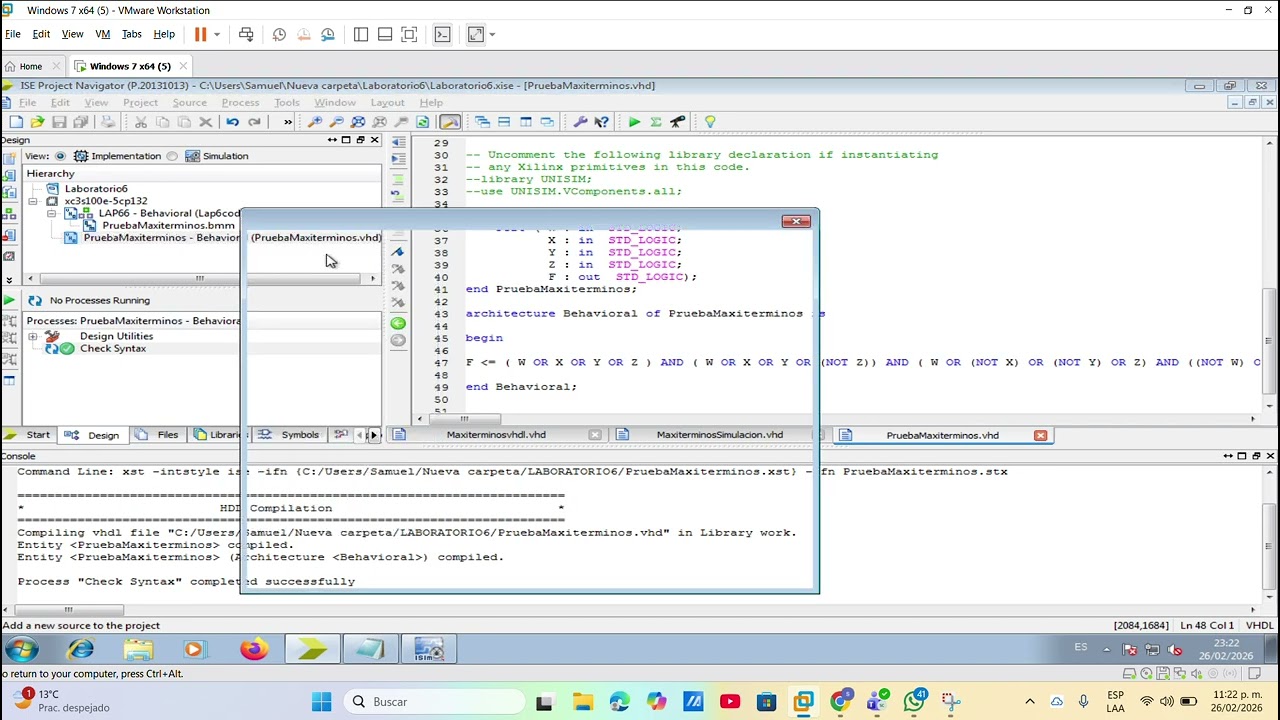Click the green back arrow in editor sidebar

[x=398, y=323]
